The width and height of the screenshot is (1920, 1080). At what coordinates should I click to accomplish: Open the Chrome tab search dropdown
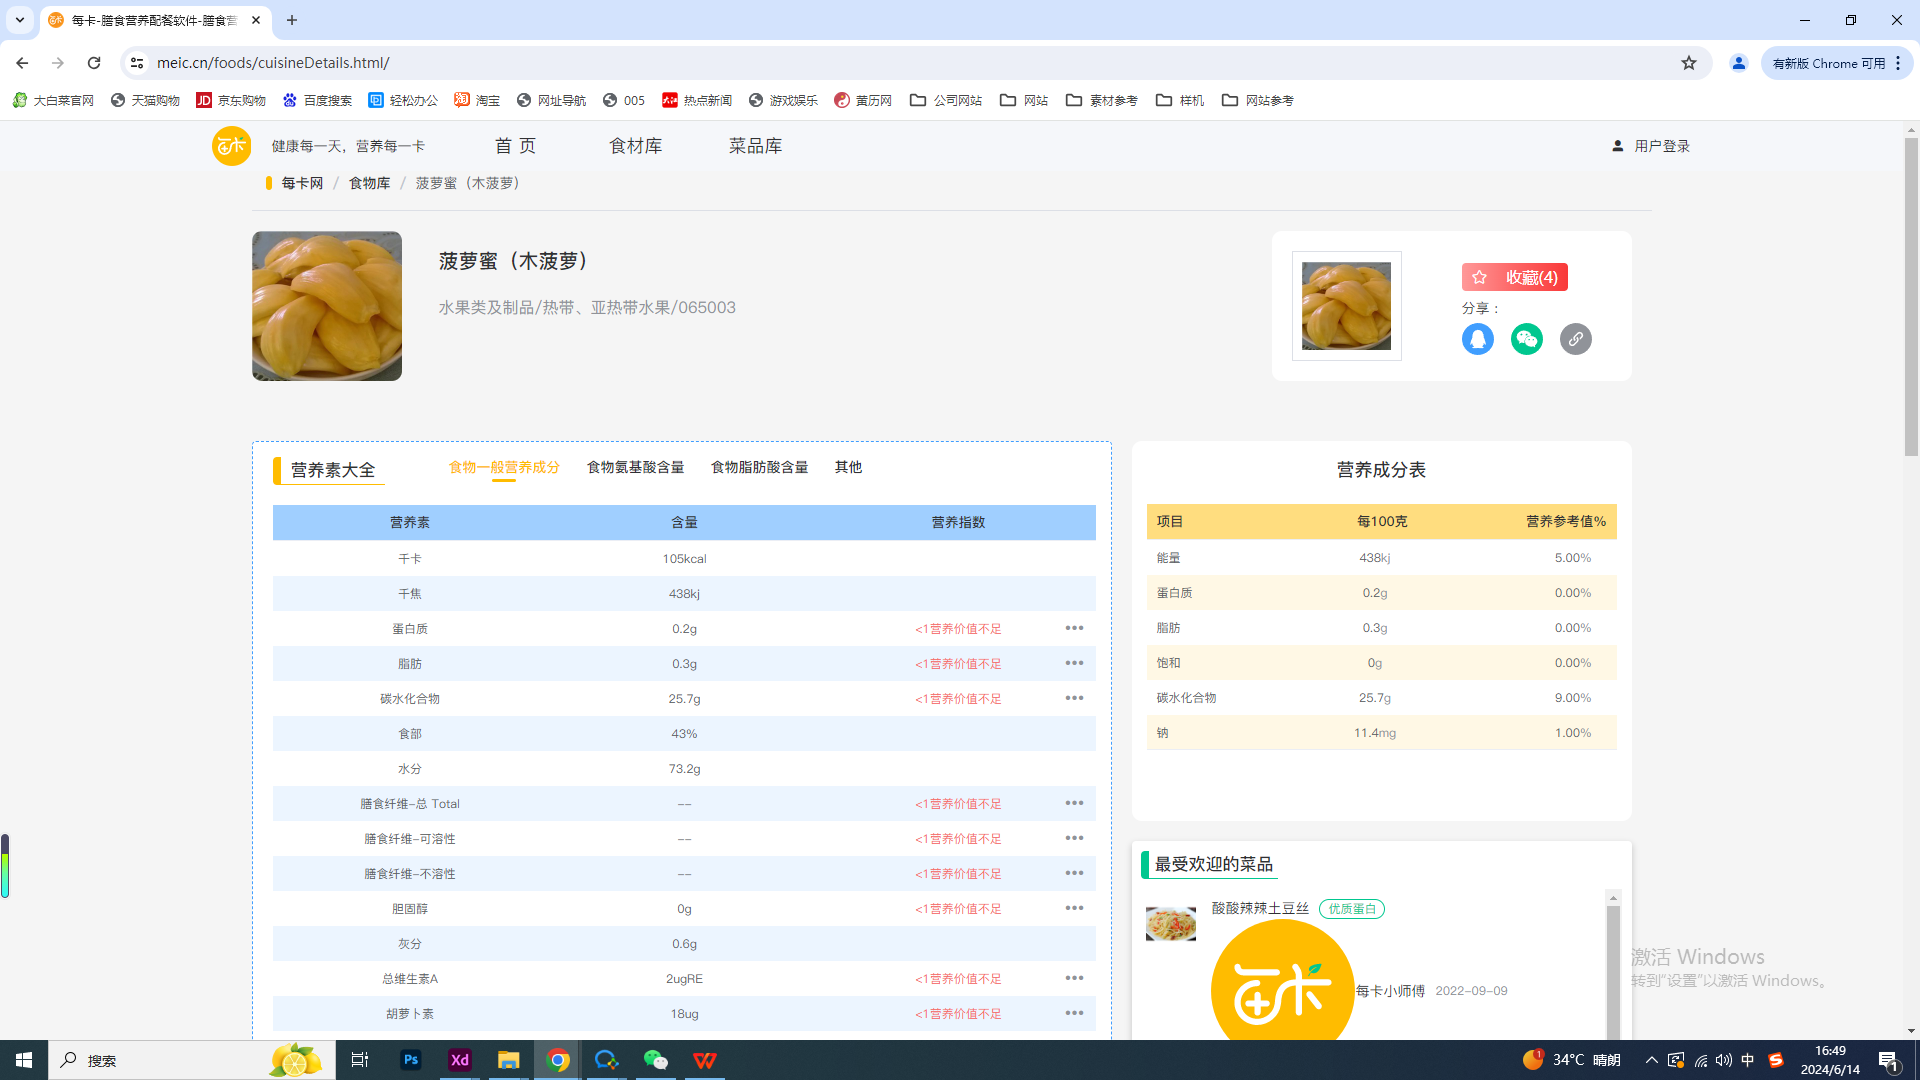pos(19,20)
